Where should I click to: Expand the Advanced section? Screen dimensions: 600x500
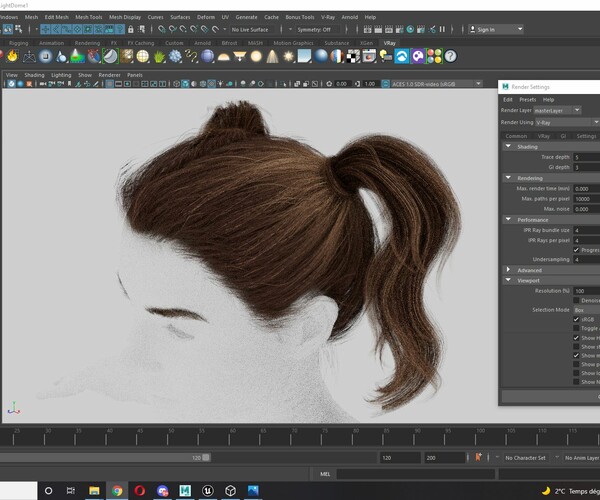click(x=509, y=269)
